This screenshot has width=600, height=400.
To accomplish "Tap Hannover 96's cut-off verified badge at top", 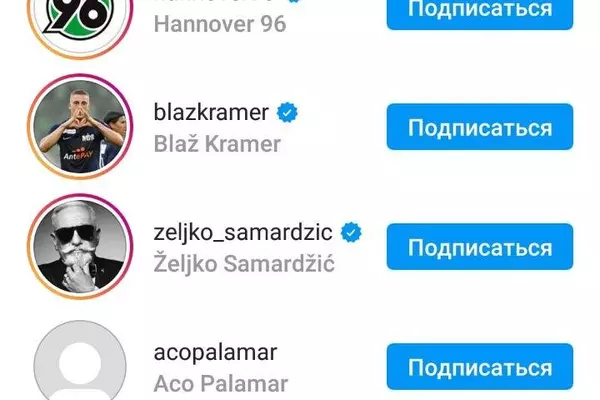I will 294,1.
